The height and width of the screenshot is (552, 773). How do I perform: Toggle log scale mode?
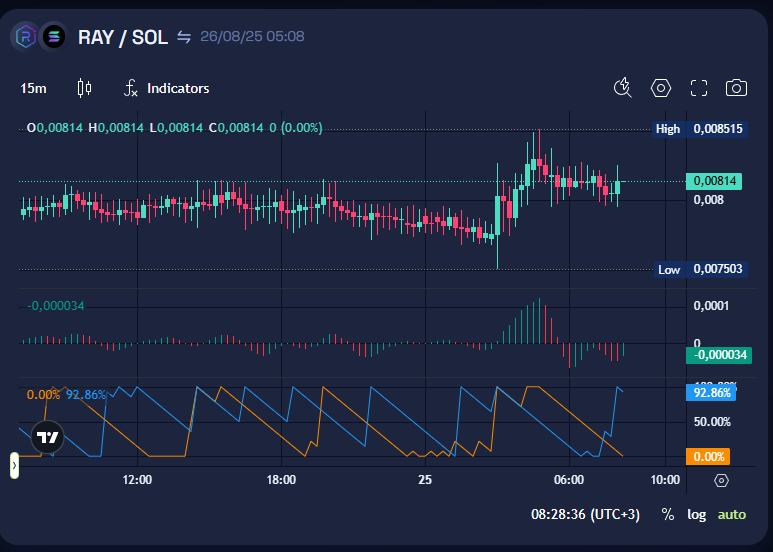(697, 515)
